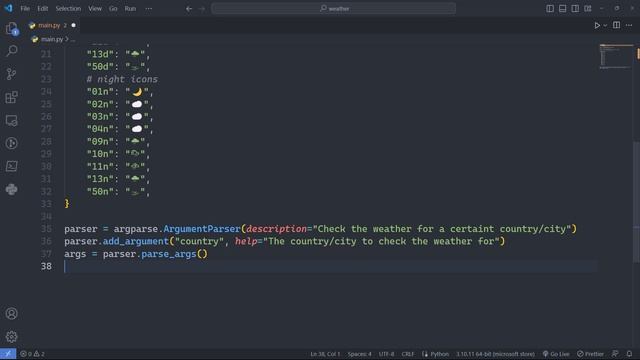Open the File menu
640x360 pixels.
(25, 9)
